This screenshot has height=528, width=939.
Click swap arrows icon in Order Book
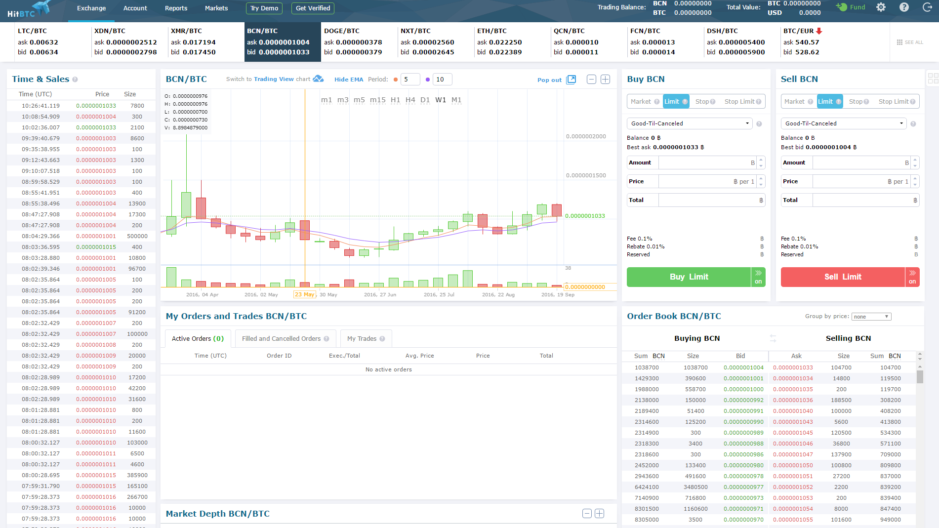(773, 338)
